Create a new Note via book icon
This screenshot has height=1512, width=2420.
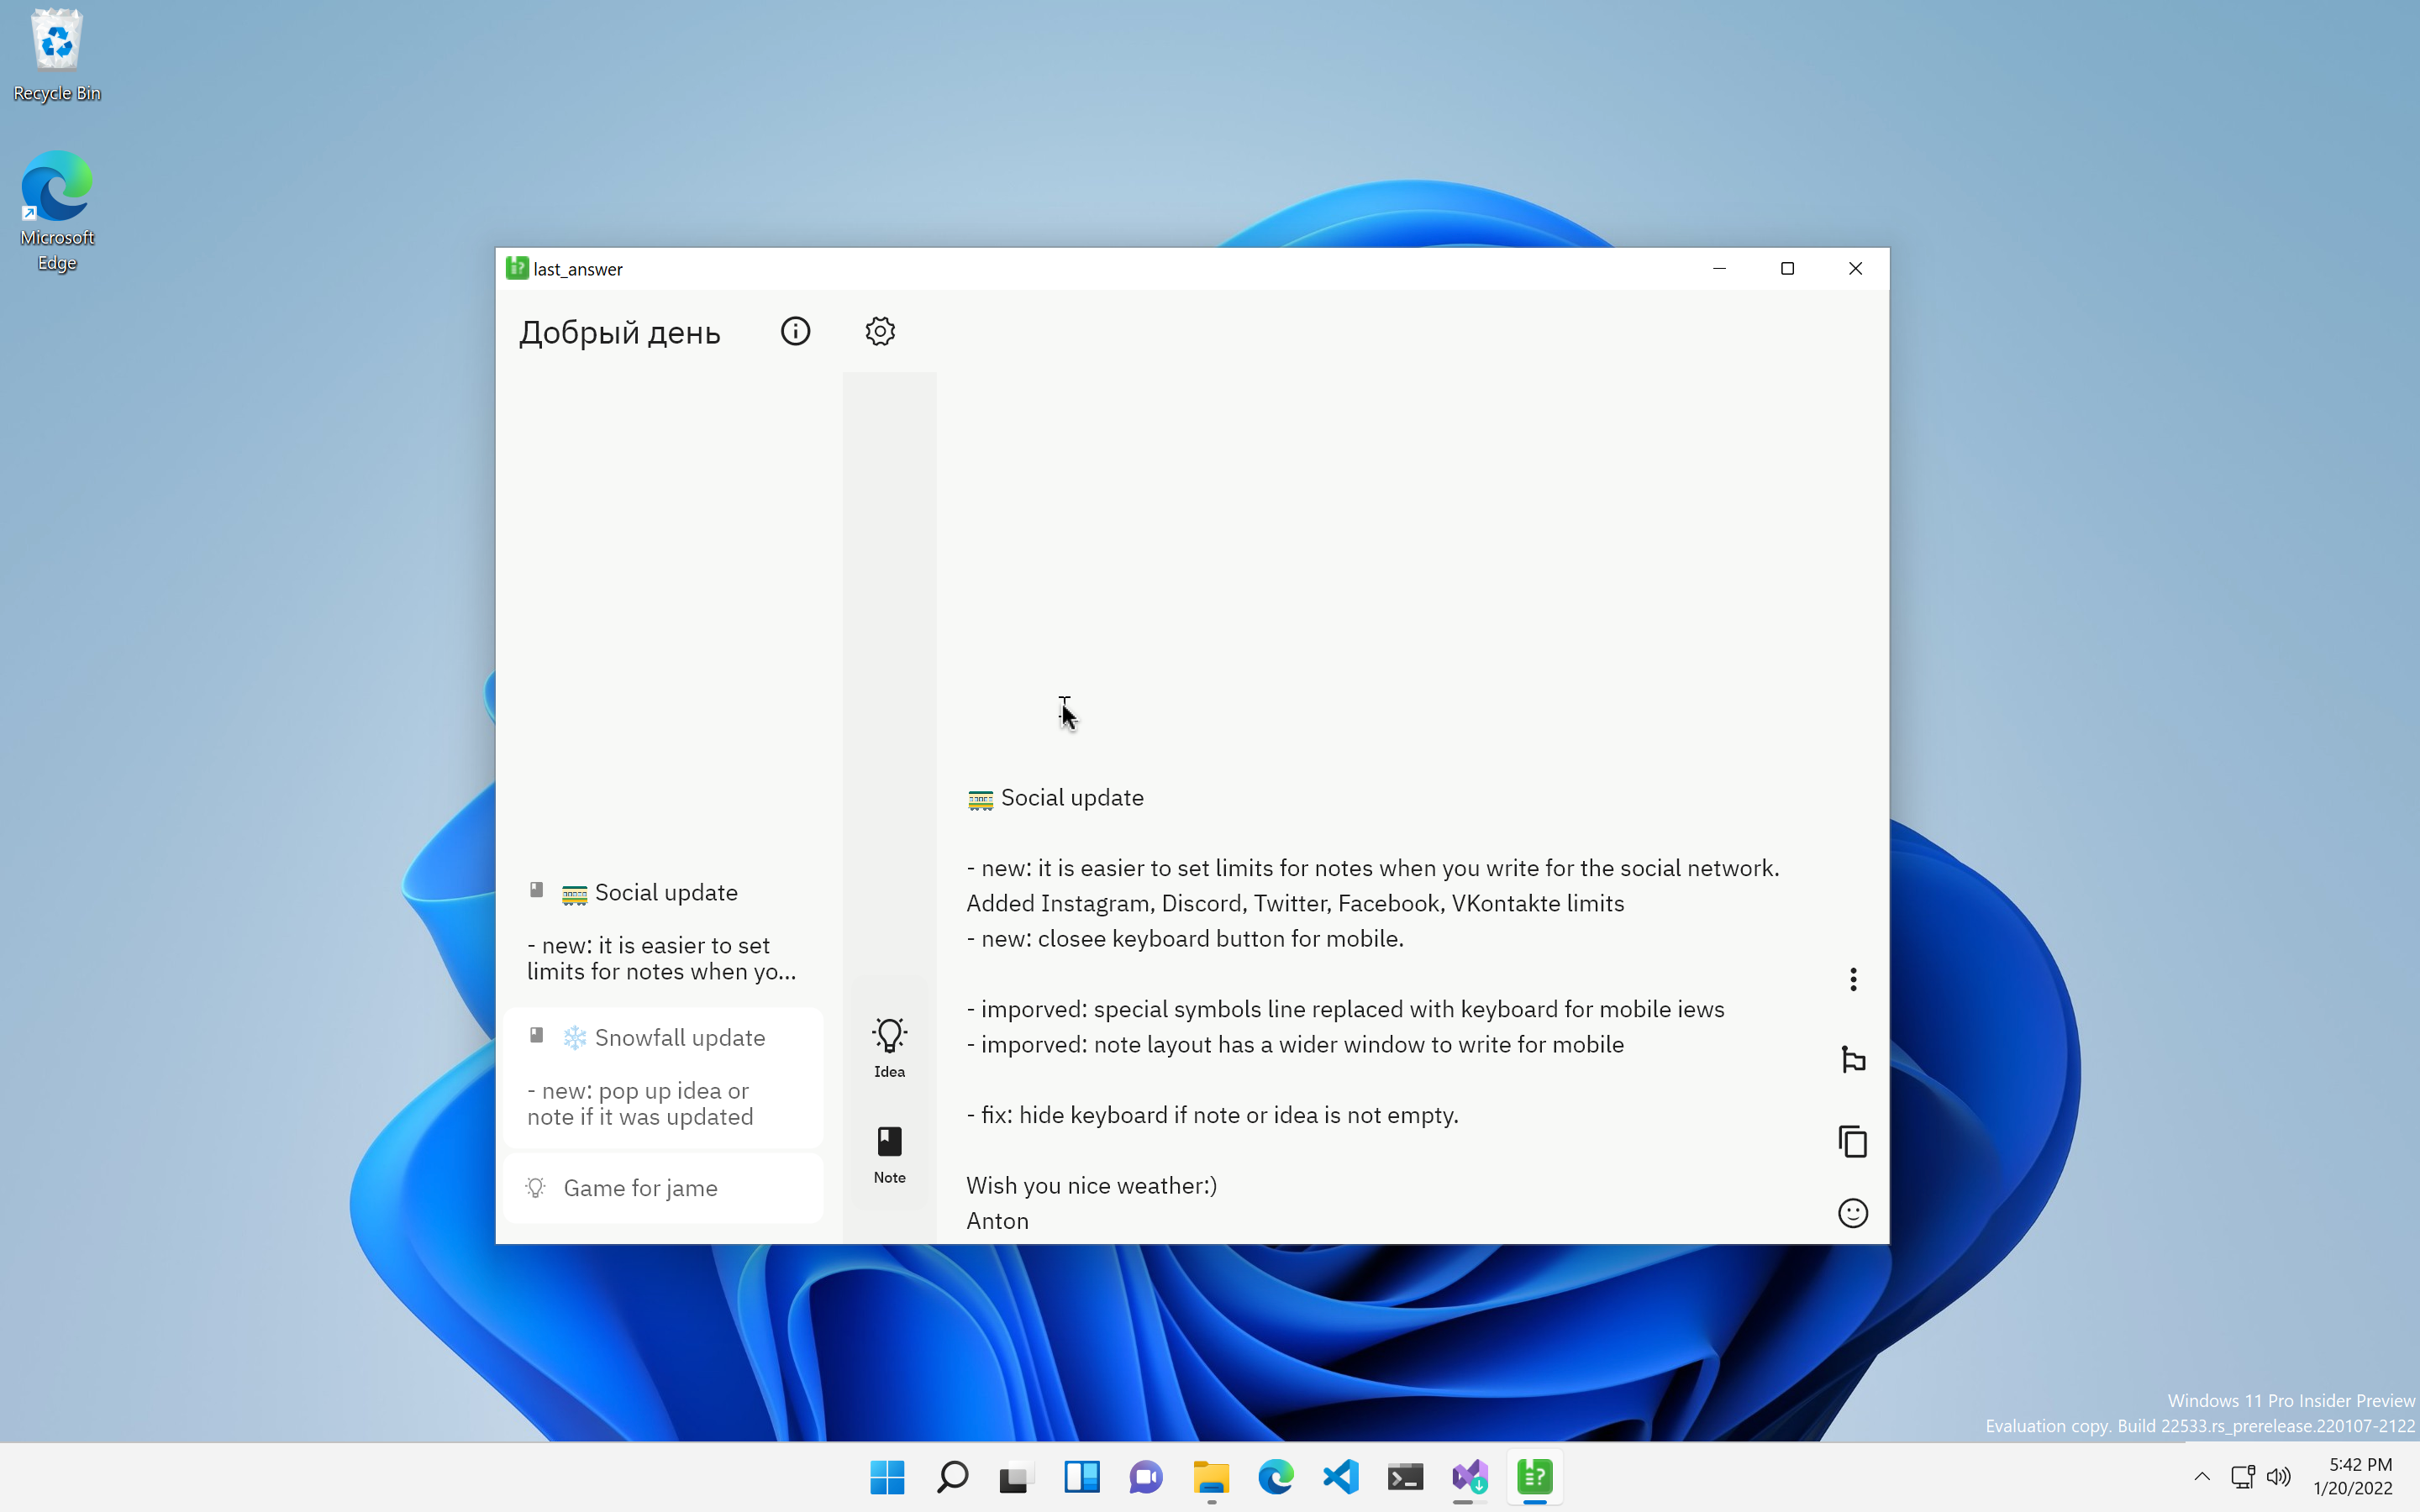click(x=889, y=1153)
